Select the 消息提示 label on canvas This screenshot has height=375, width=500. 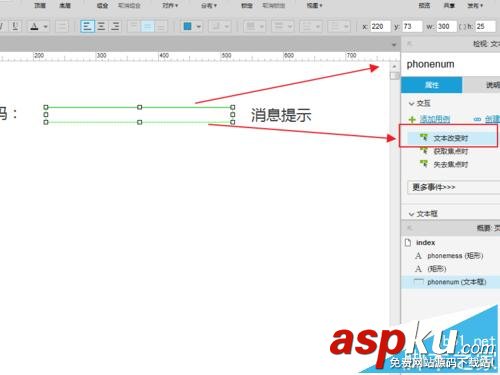coord(281,115)
